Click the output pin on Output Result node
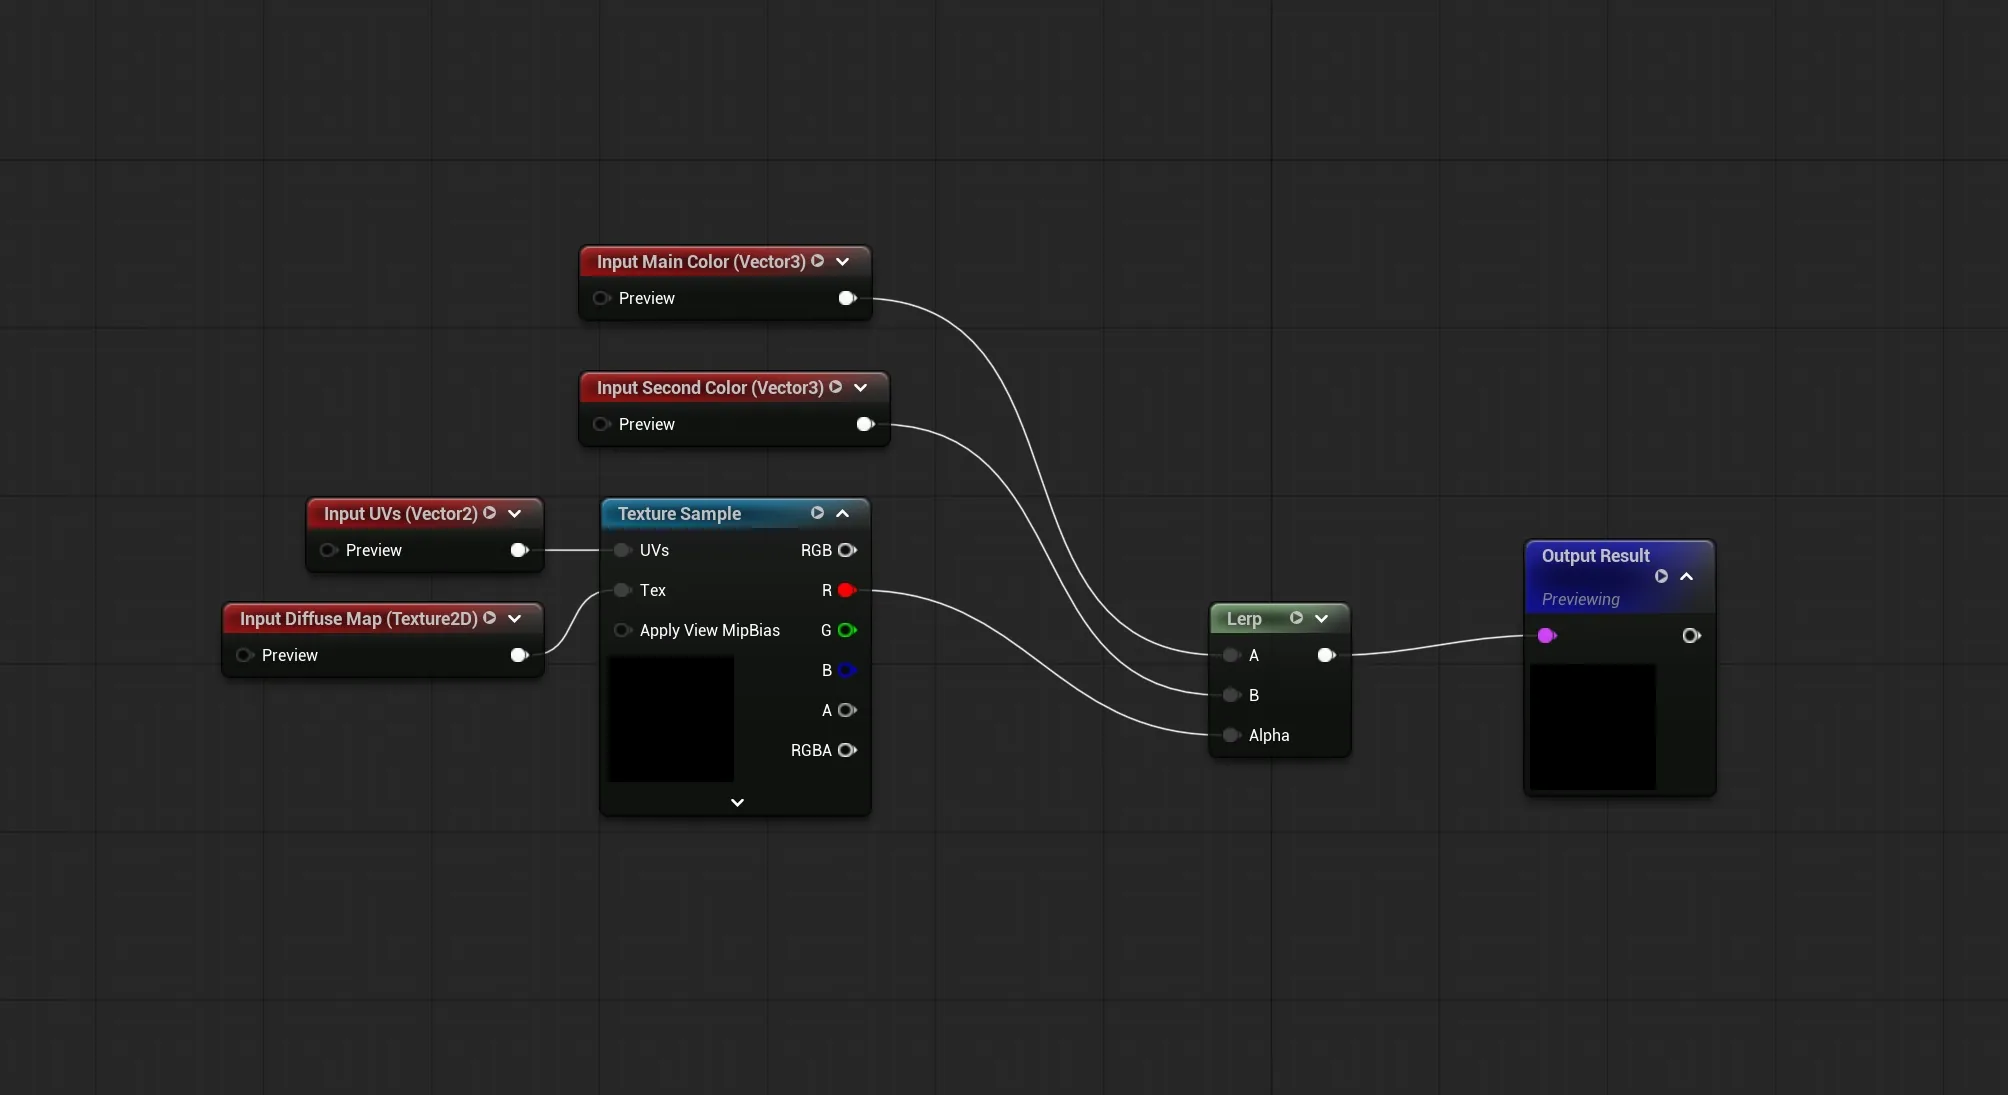The height and width of the screenshot is (1095, 2008). pyautogui.click(x=1691, y=635)
